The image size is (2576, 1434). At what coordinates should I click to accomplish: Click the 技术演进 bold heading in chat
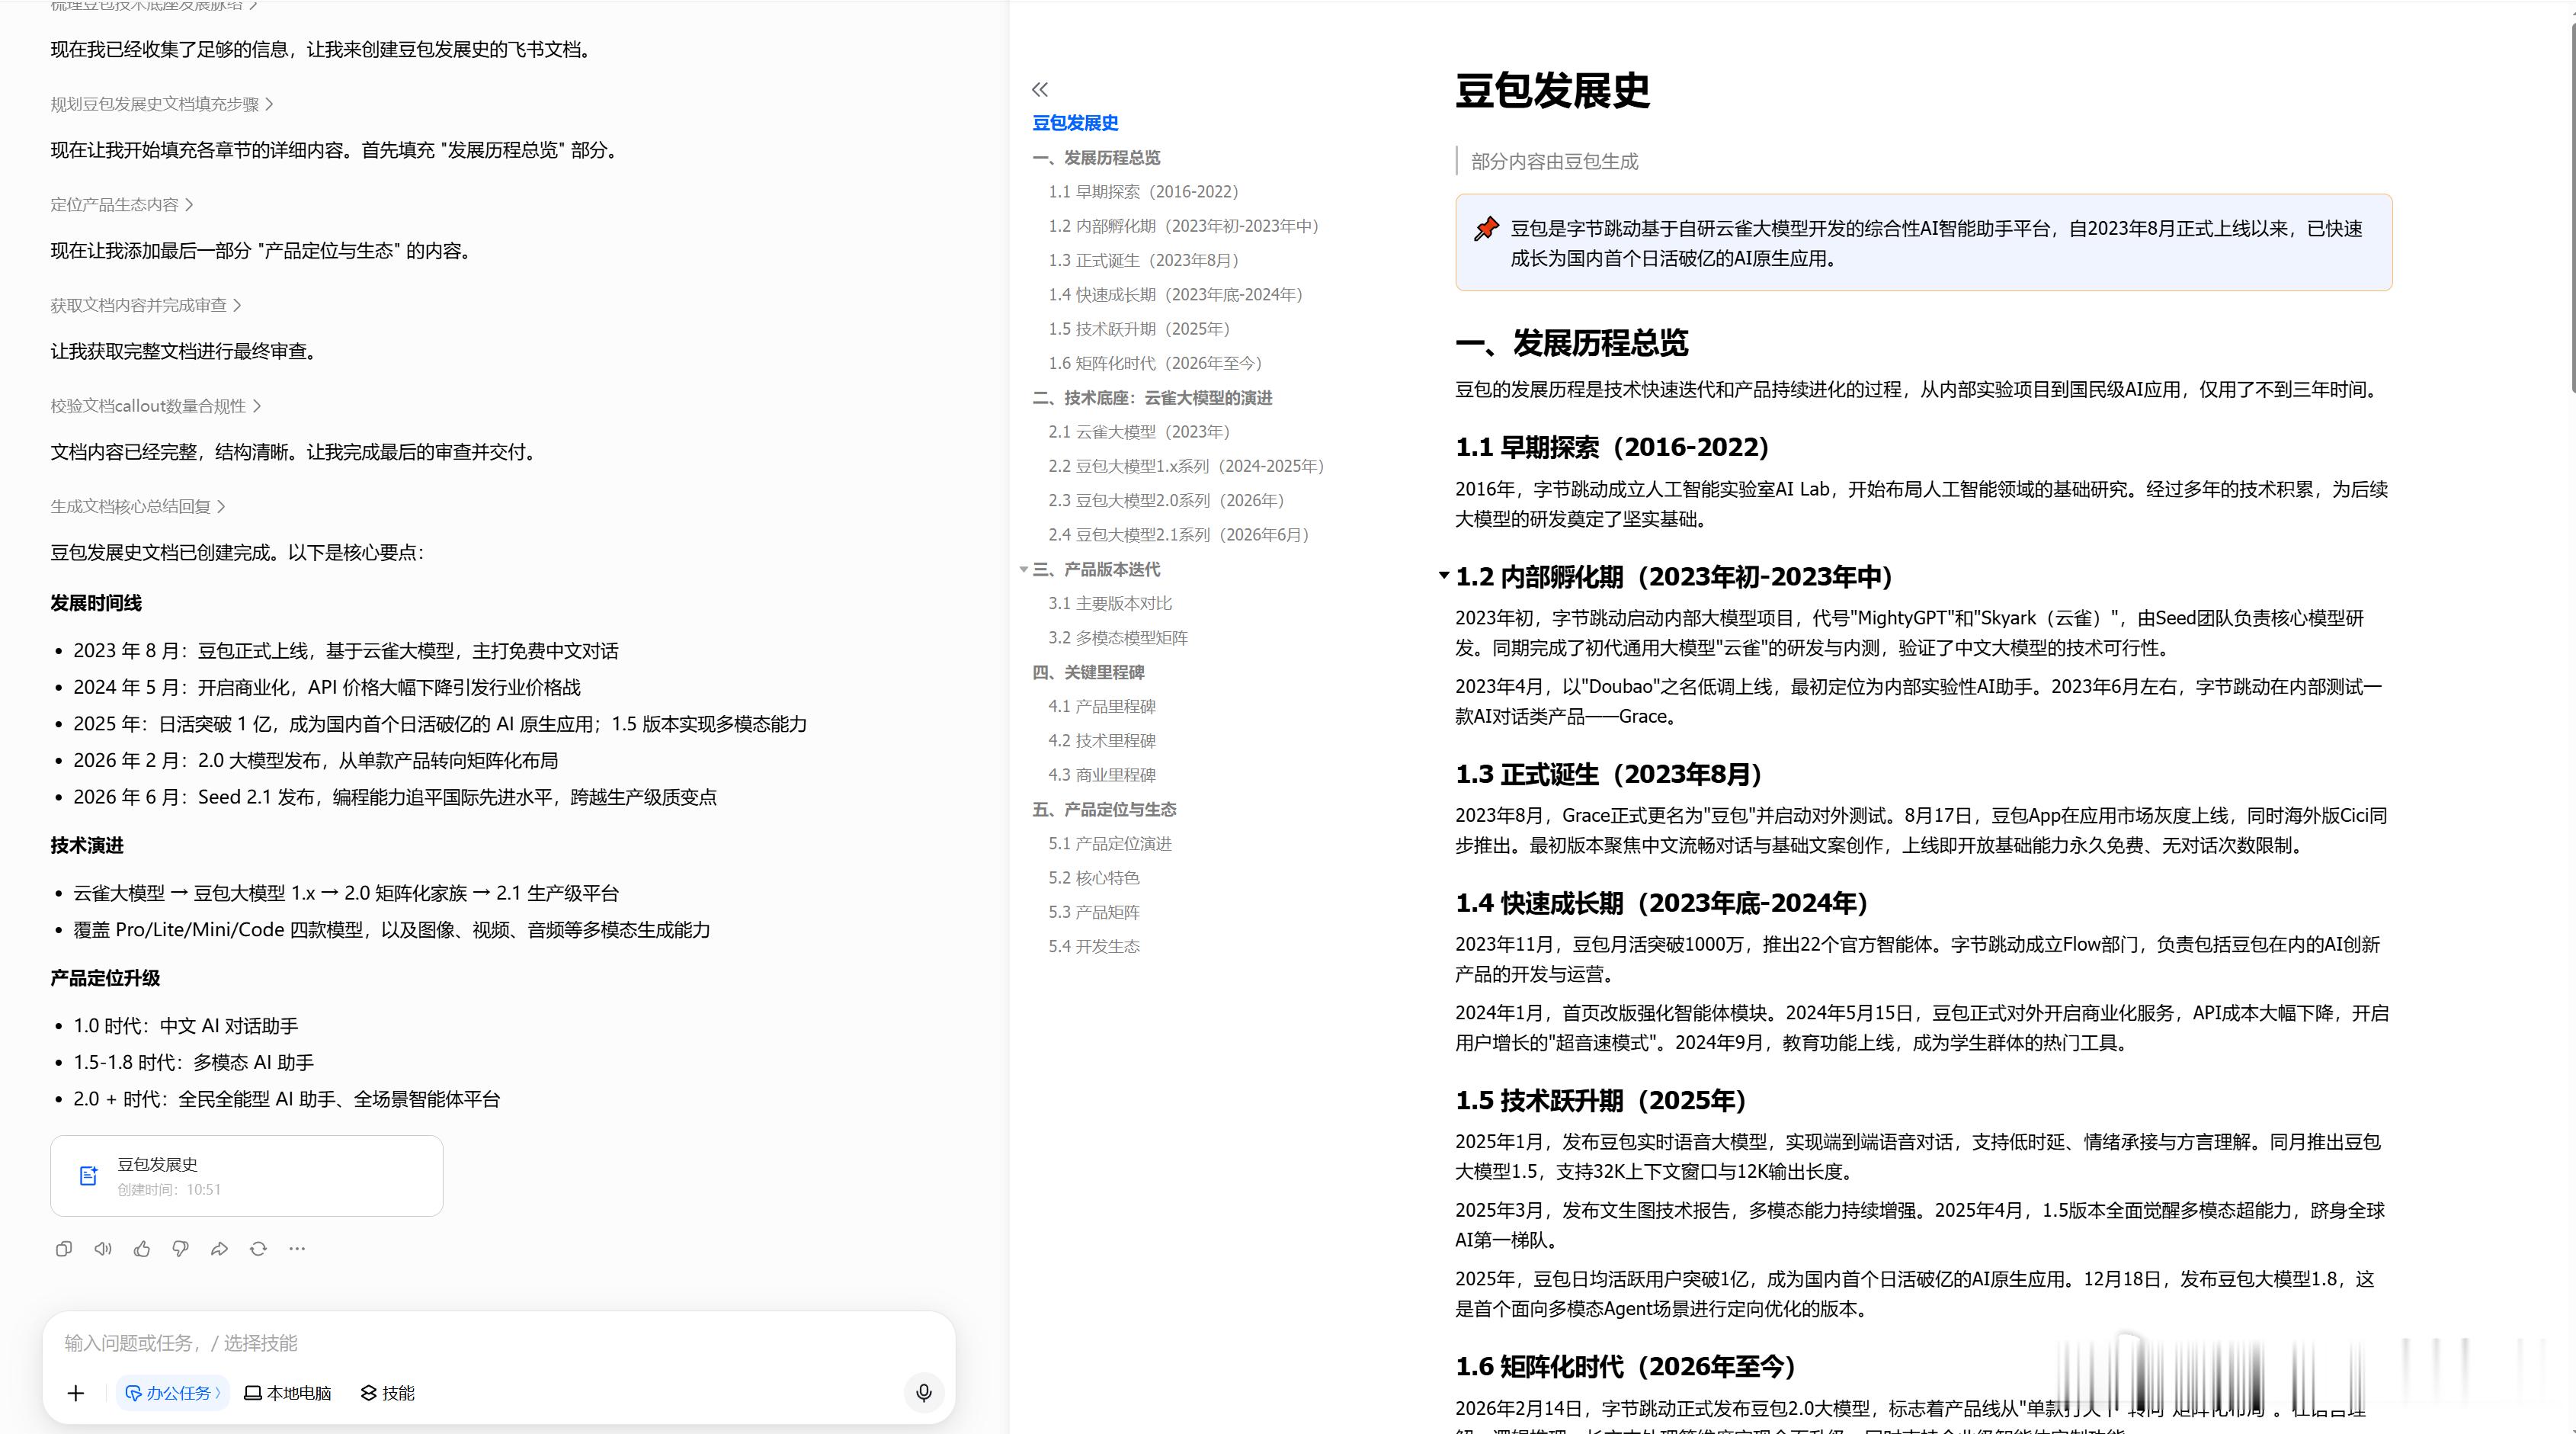coord(87,845)
